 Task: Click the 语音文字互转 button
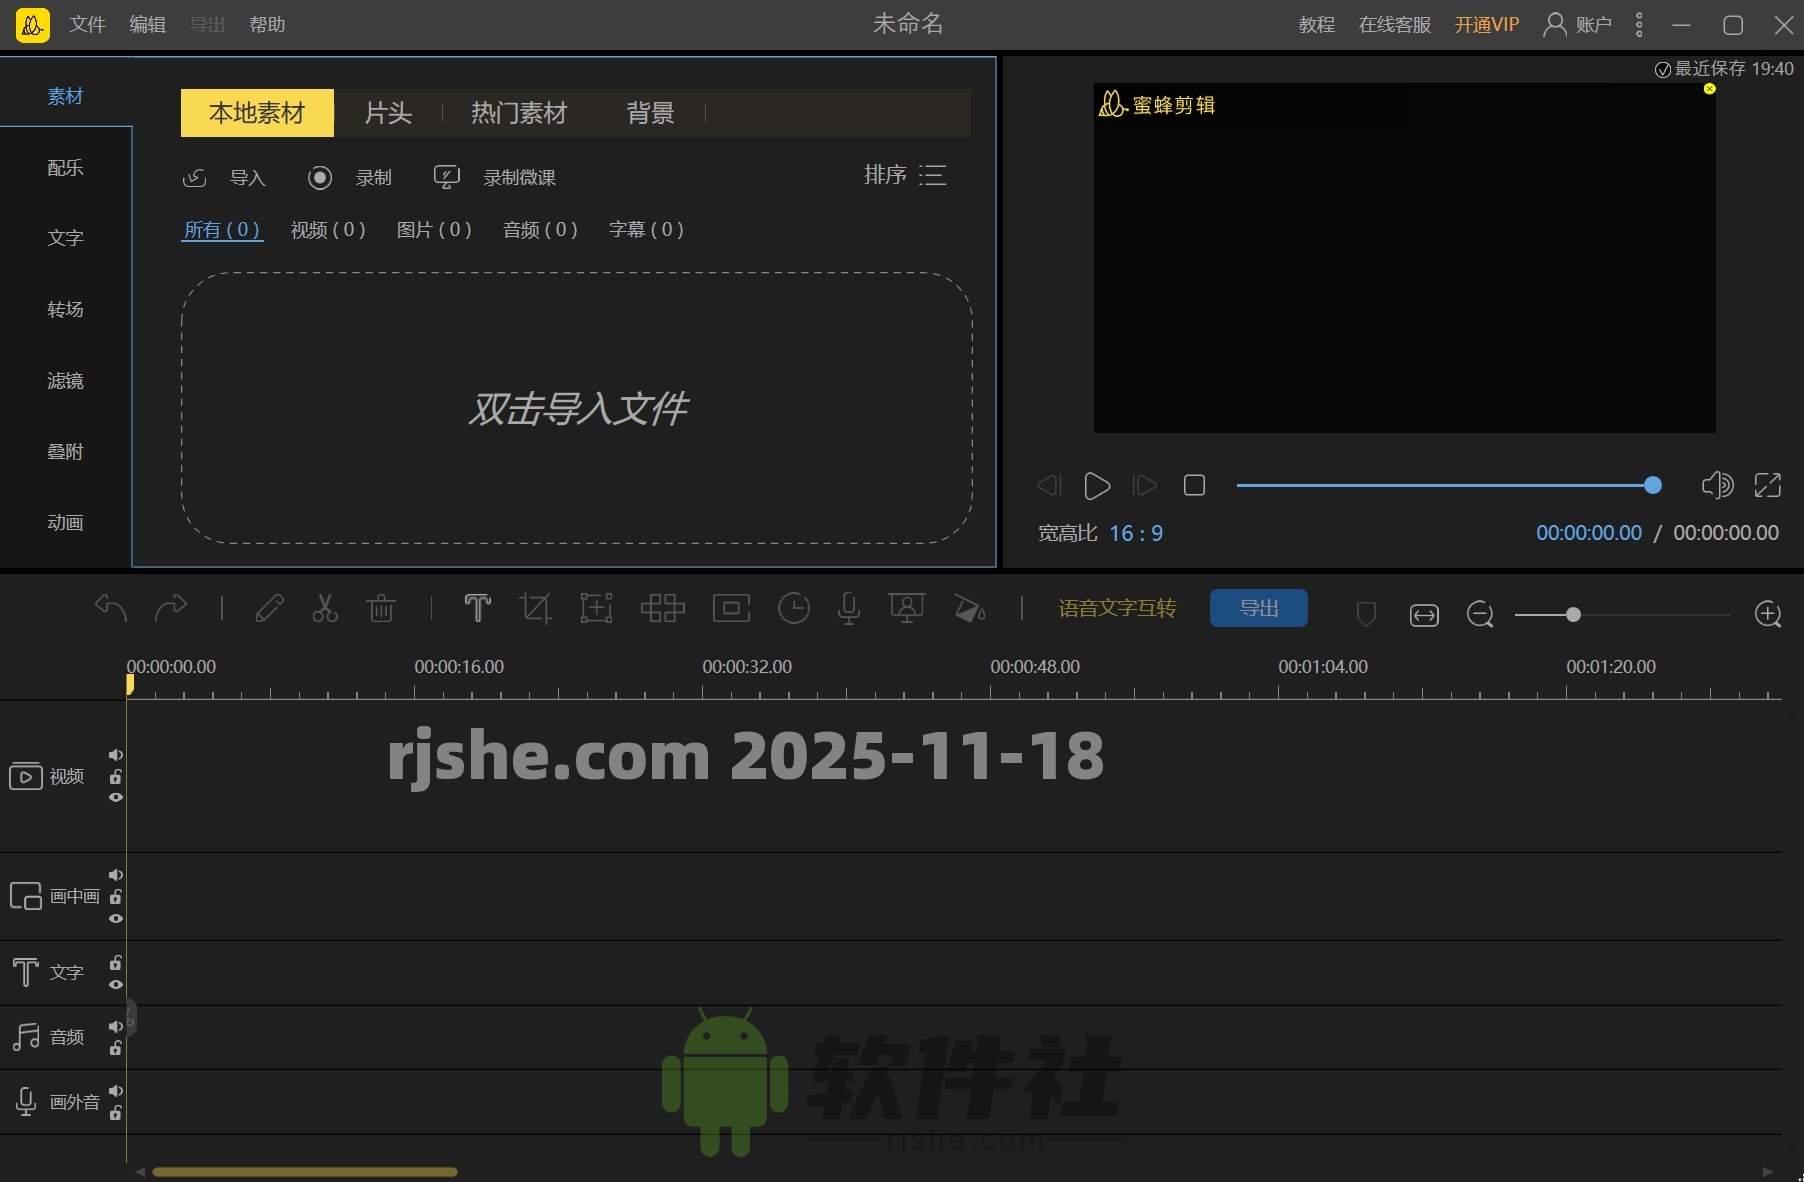[x=1116, y=608]
